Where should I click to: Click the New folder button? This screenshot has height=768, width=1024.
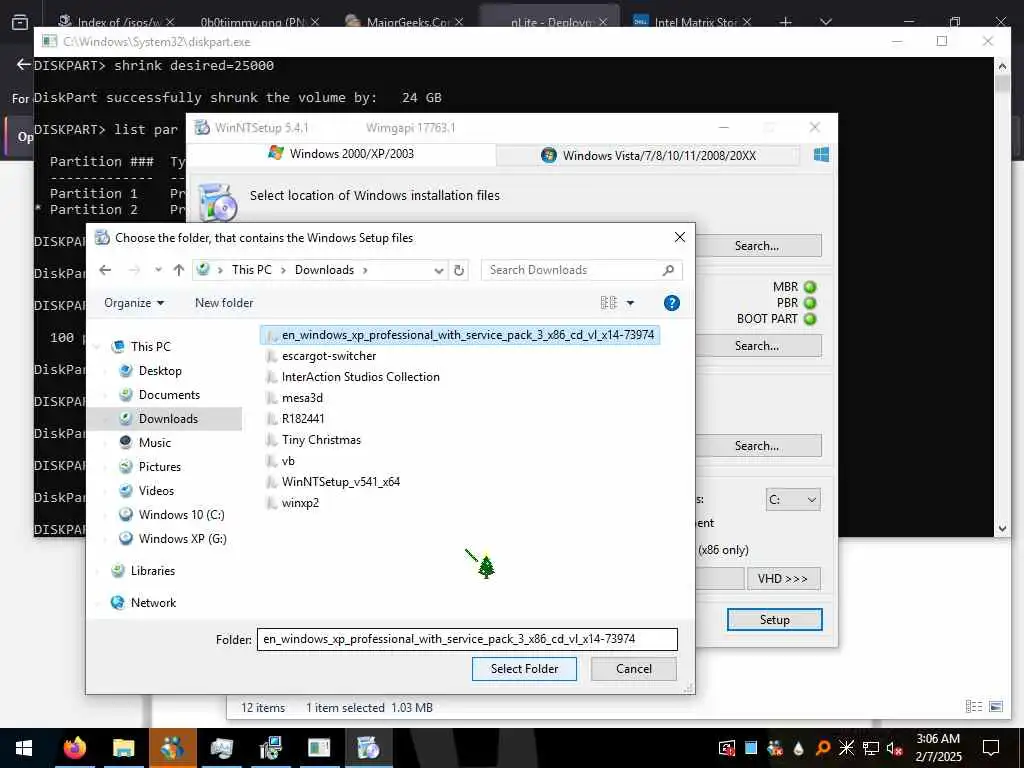224,303
